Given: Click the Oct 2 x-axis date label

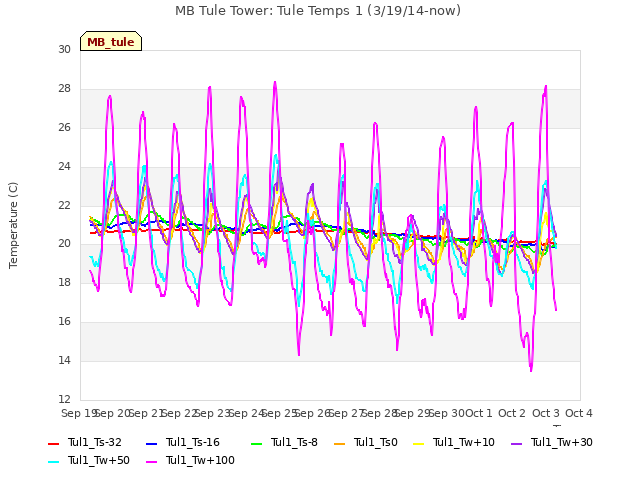Looking at the screenshot, I should [x=512, y=413].
